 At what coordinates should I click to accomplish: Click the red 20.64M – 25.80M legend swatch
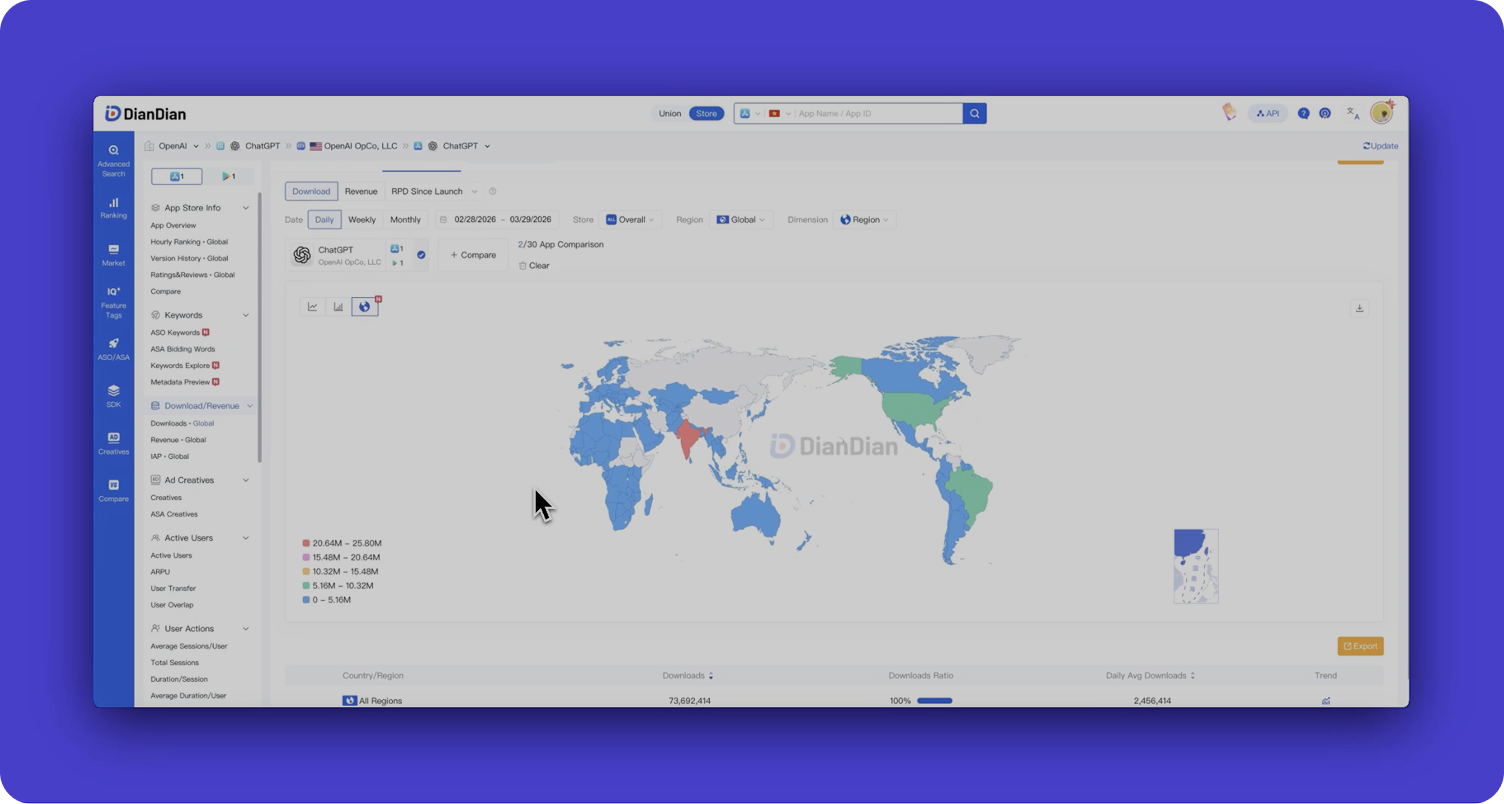306,543
